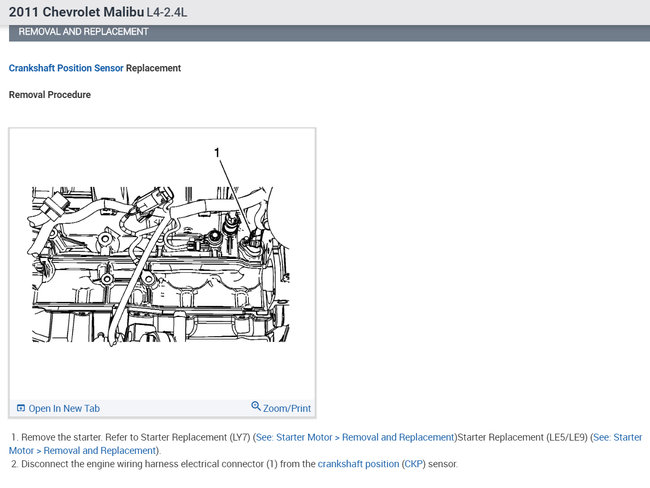Click Zoom/Print link text
This screenshot has height=488, width=650.
click(x=287, y=408)
